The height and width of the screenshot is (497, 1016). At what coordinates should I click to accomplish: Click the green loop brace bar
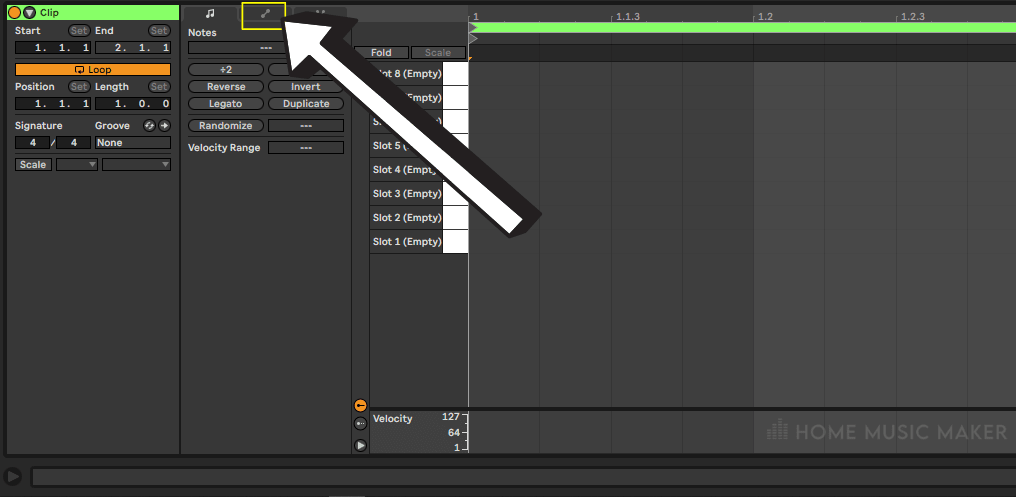745,28
